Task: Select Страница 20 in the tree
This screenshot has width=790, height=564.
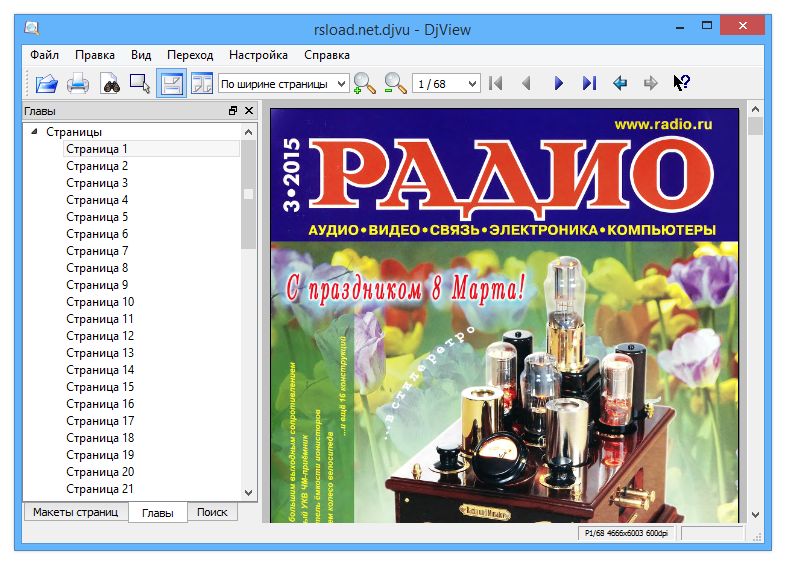Action: click(x=100, y=472)
